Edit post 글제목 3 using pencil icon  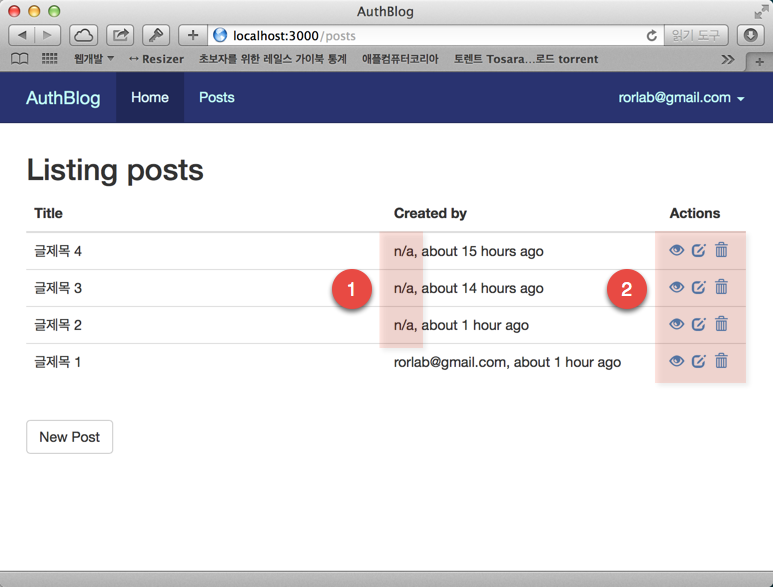click(699, 287)
